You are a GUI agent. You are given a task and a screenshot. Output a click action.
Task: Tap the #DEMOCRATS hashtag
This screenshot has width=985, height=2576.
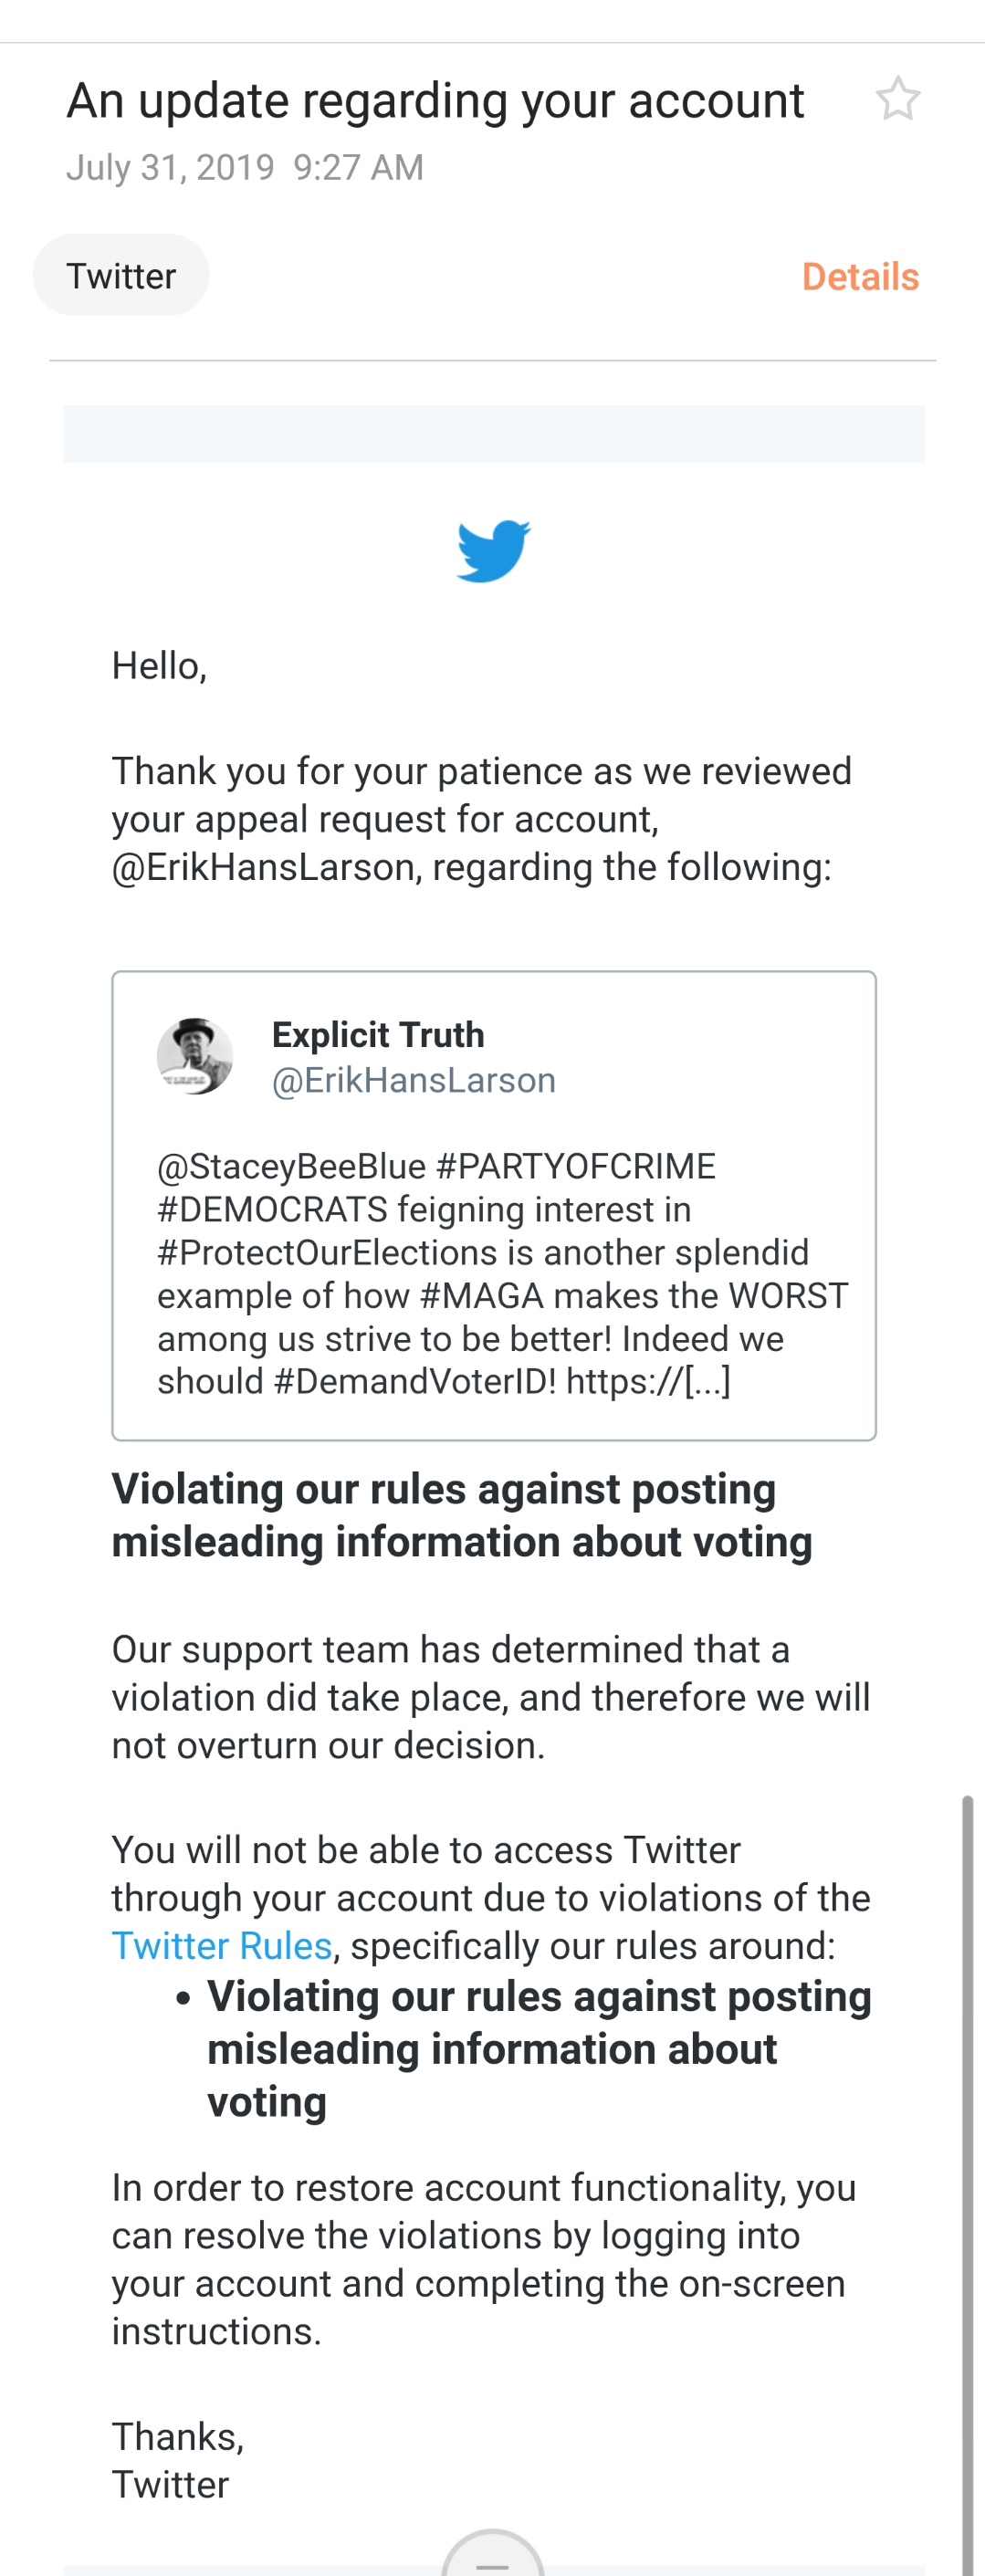coord(272,1209)
